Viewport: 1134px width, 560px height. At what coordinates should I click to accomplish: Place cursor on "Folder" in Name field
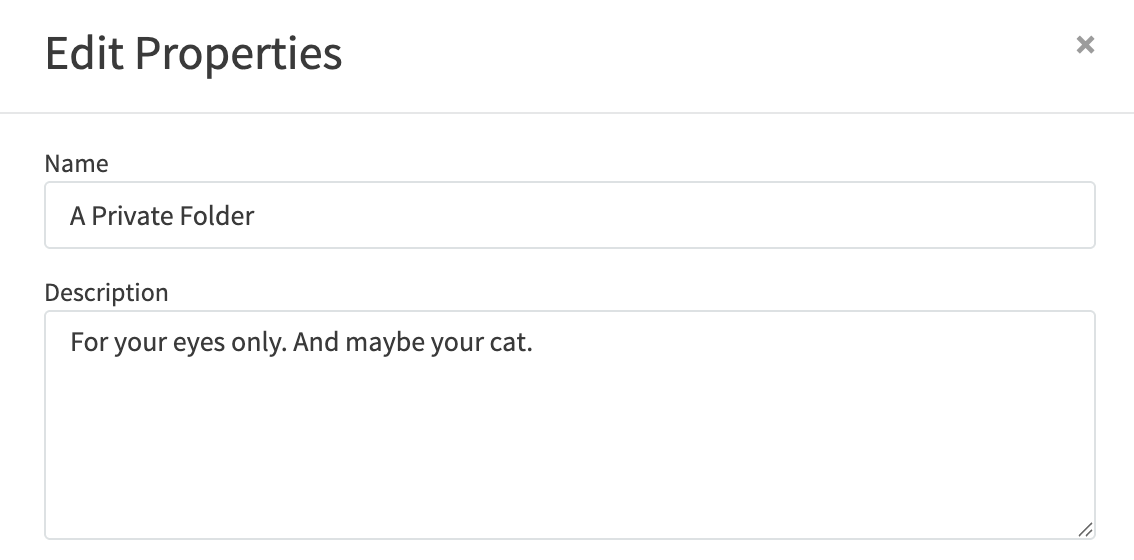(214, 215)
